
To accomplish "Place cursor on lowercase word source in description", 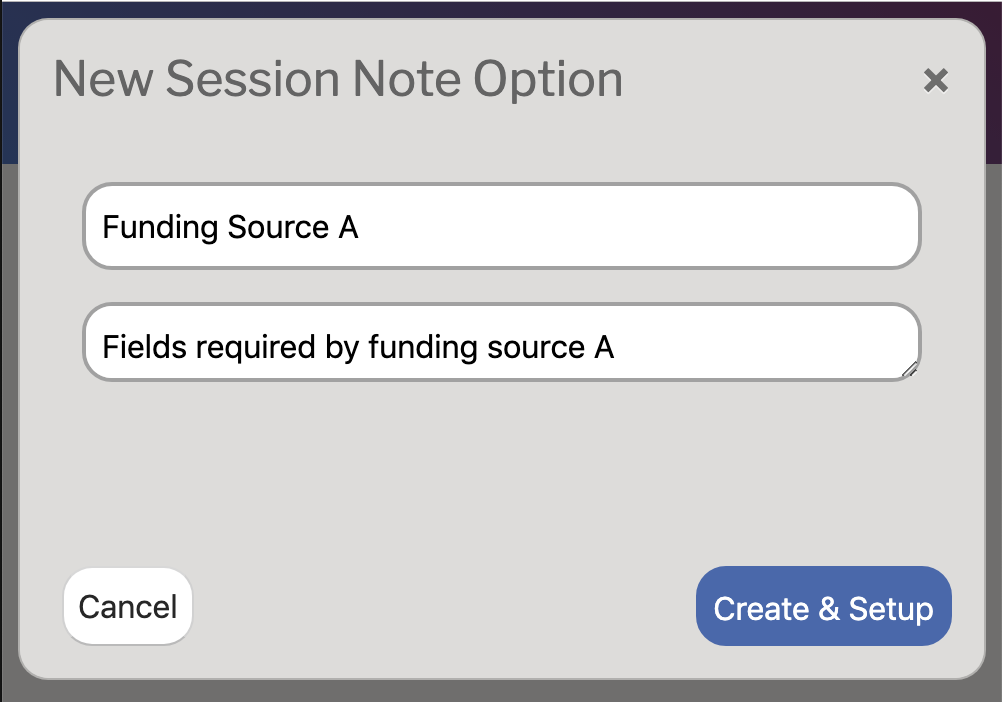I will (536, 349).
